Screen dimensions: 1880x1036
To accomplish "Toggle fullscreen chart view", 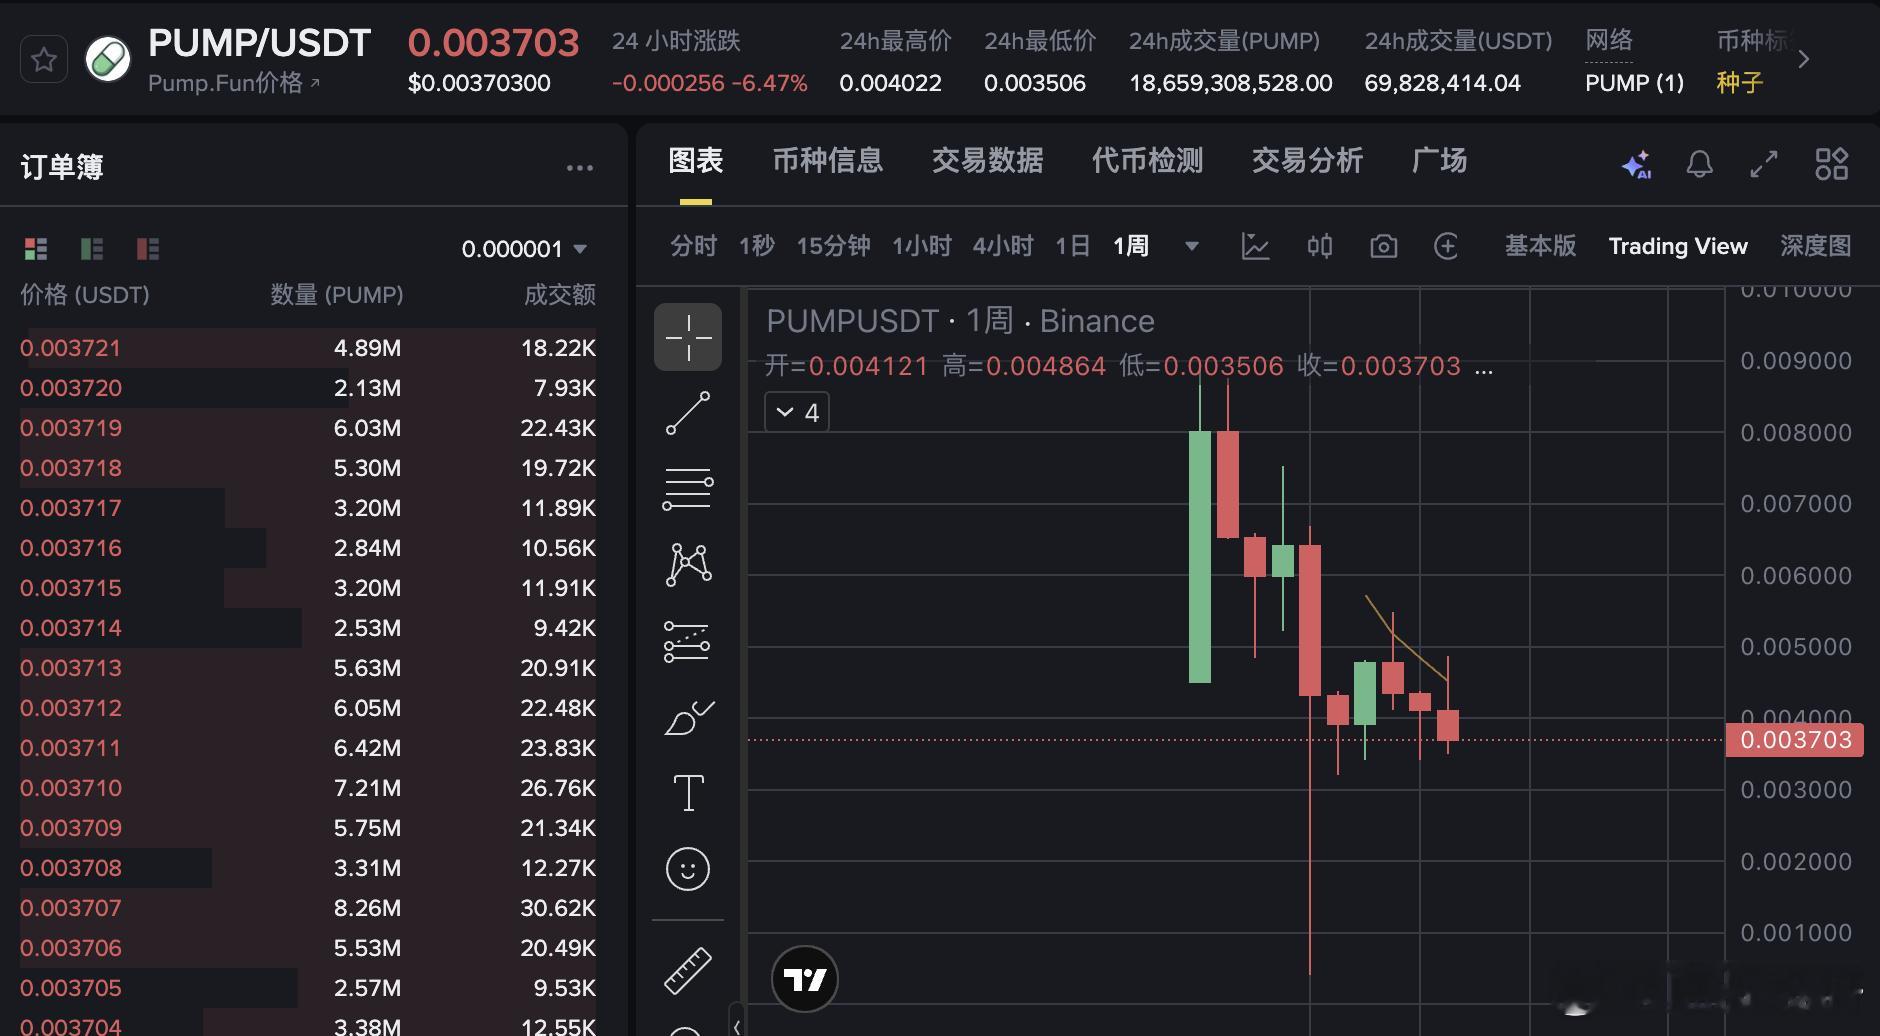I will pyautogui.click(x=1765, y=163).
